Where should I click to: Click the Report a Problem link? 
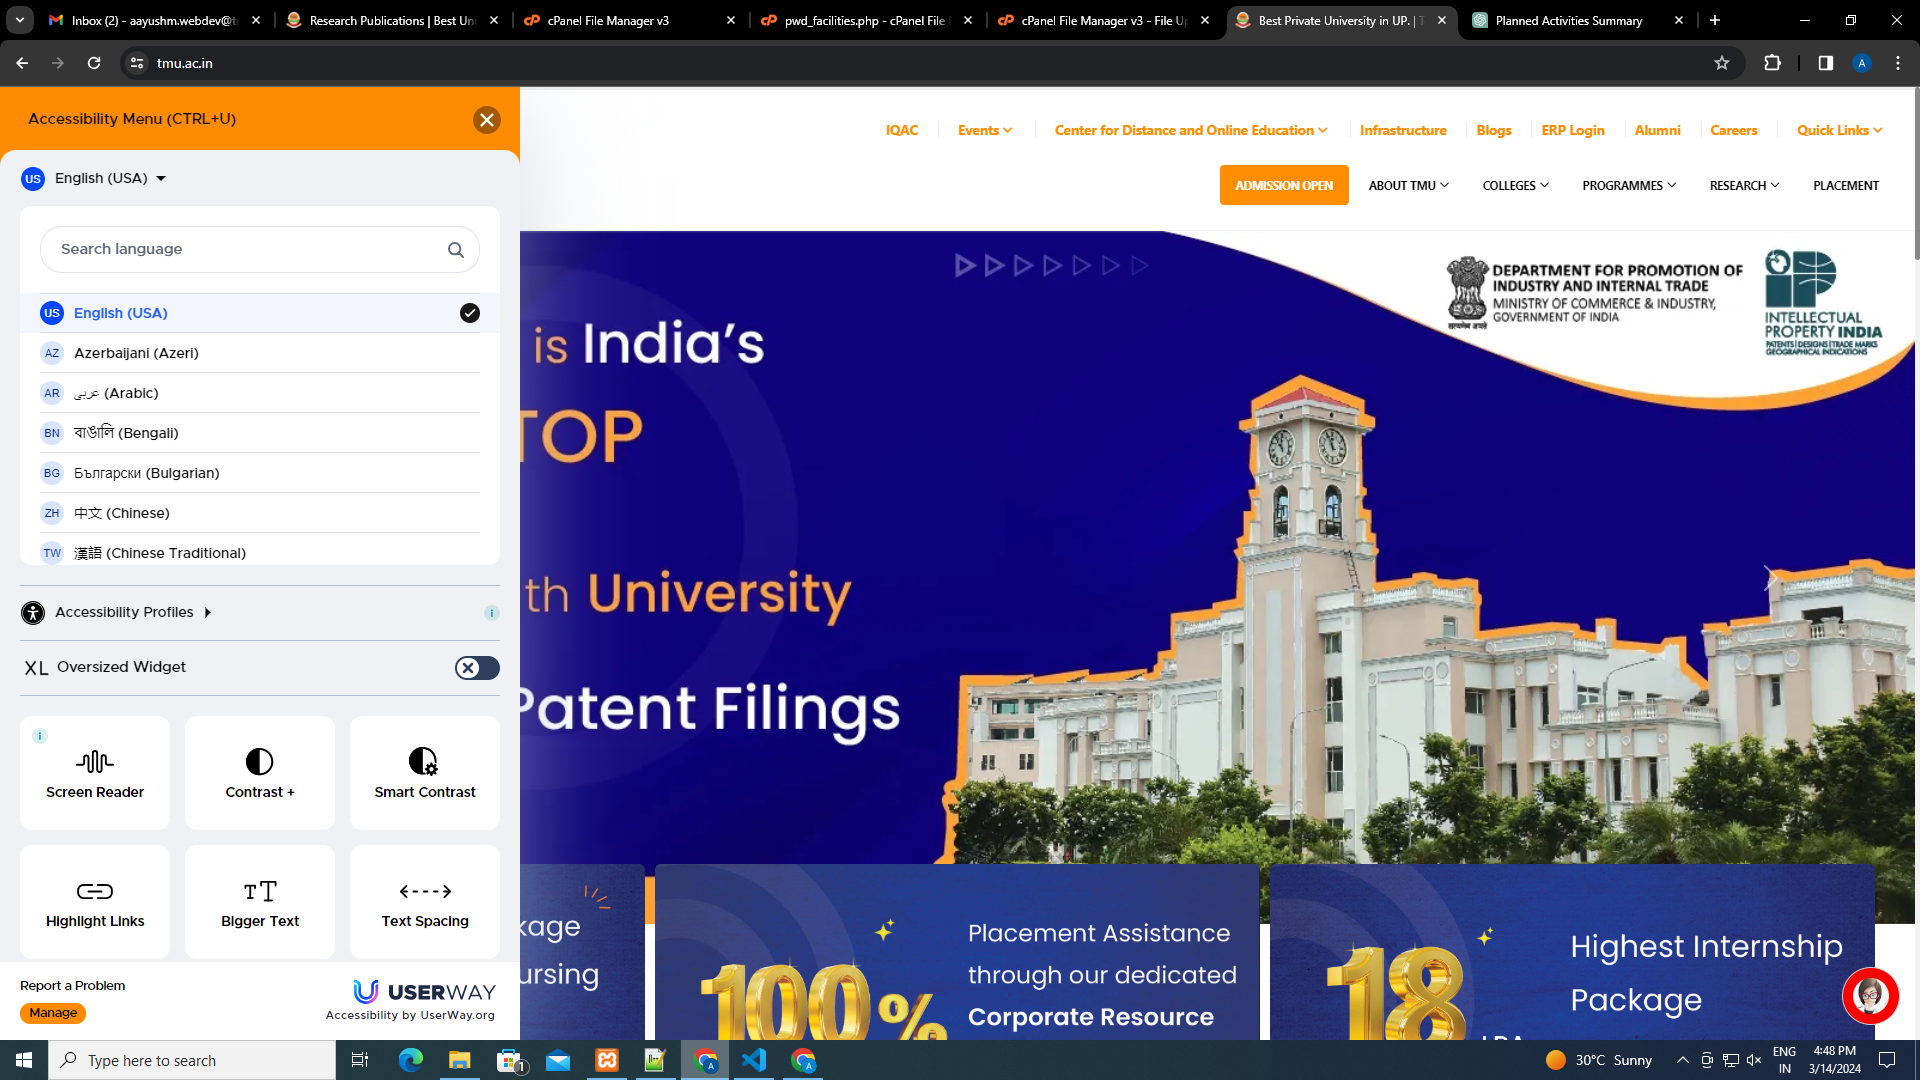click(73, 986)
